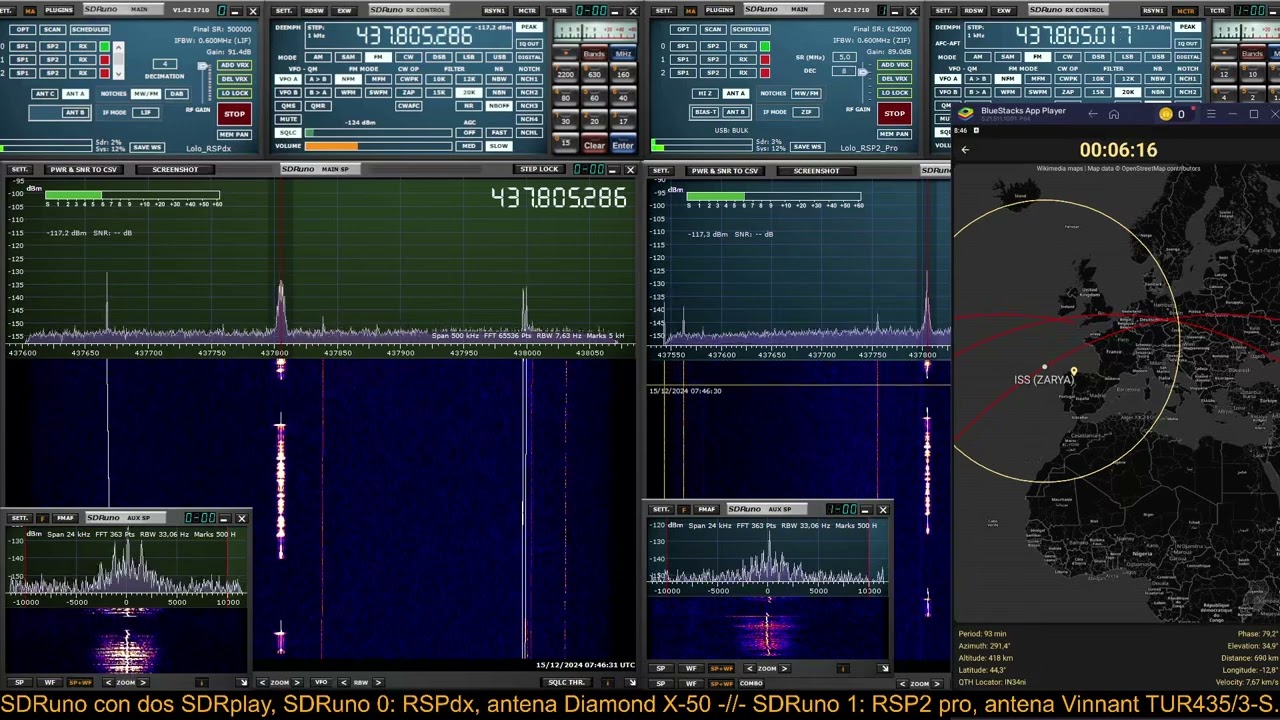Click SP1 for VRX 0 in left Main
1280x720 pixels.
(x=22, y=46)
